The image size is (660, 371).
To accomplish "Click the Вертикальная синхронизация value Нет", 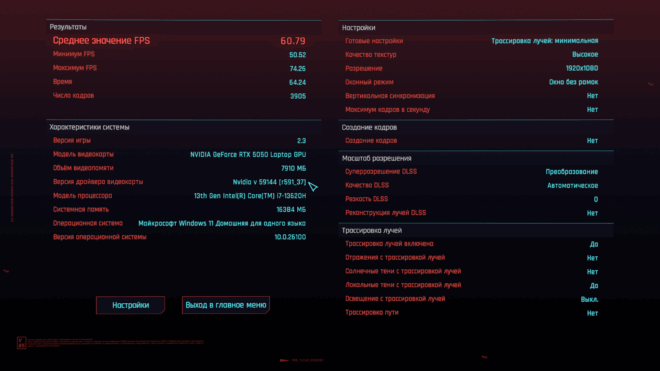I will point(592,96).
